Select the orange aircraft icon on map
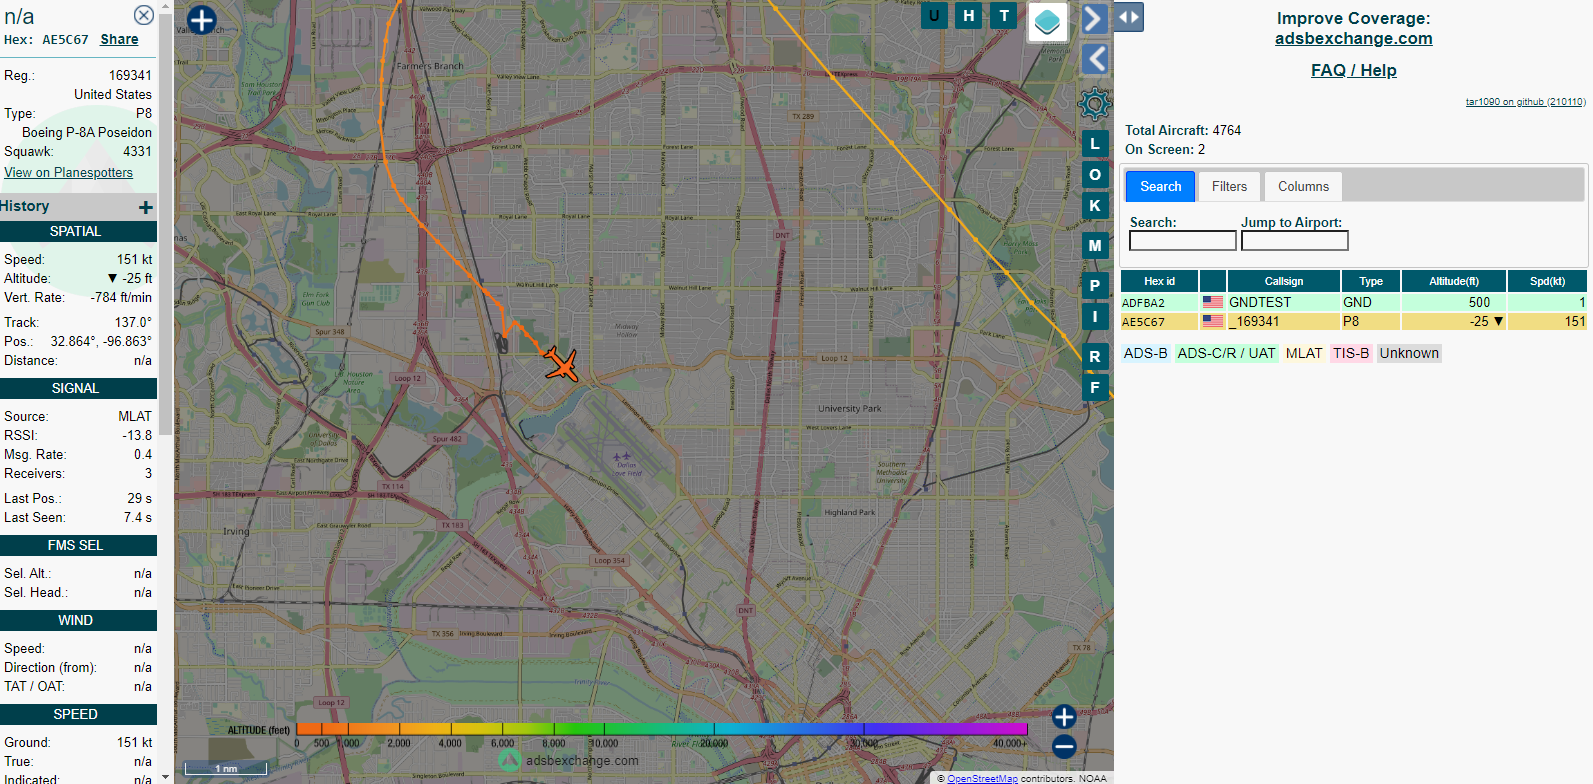The image size is (1593, 784). click(x=562, y=365)
